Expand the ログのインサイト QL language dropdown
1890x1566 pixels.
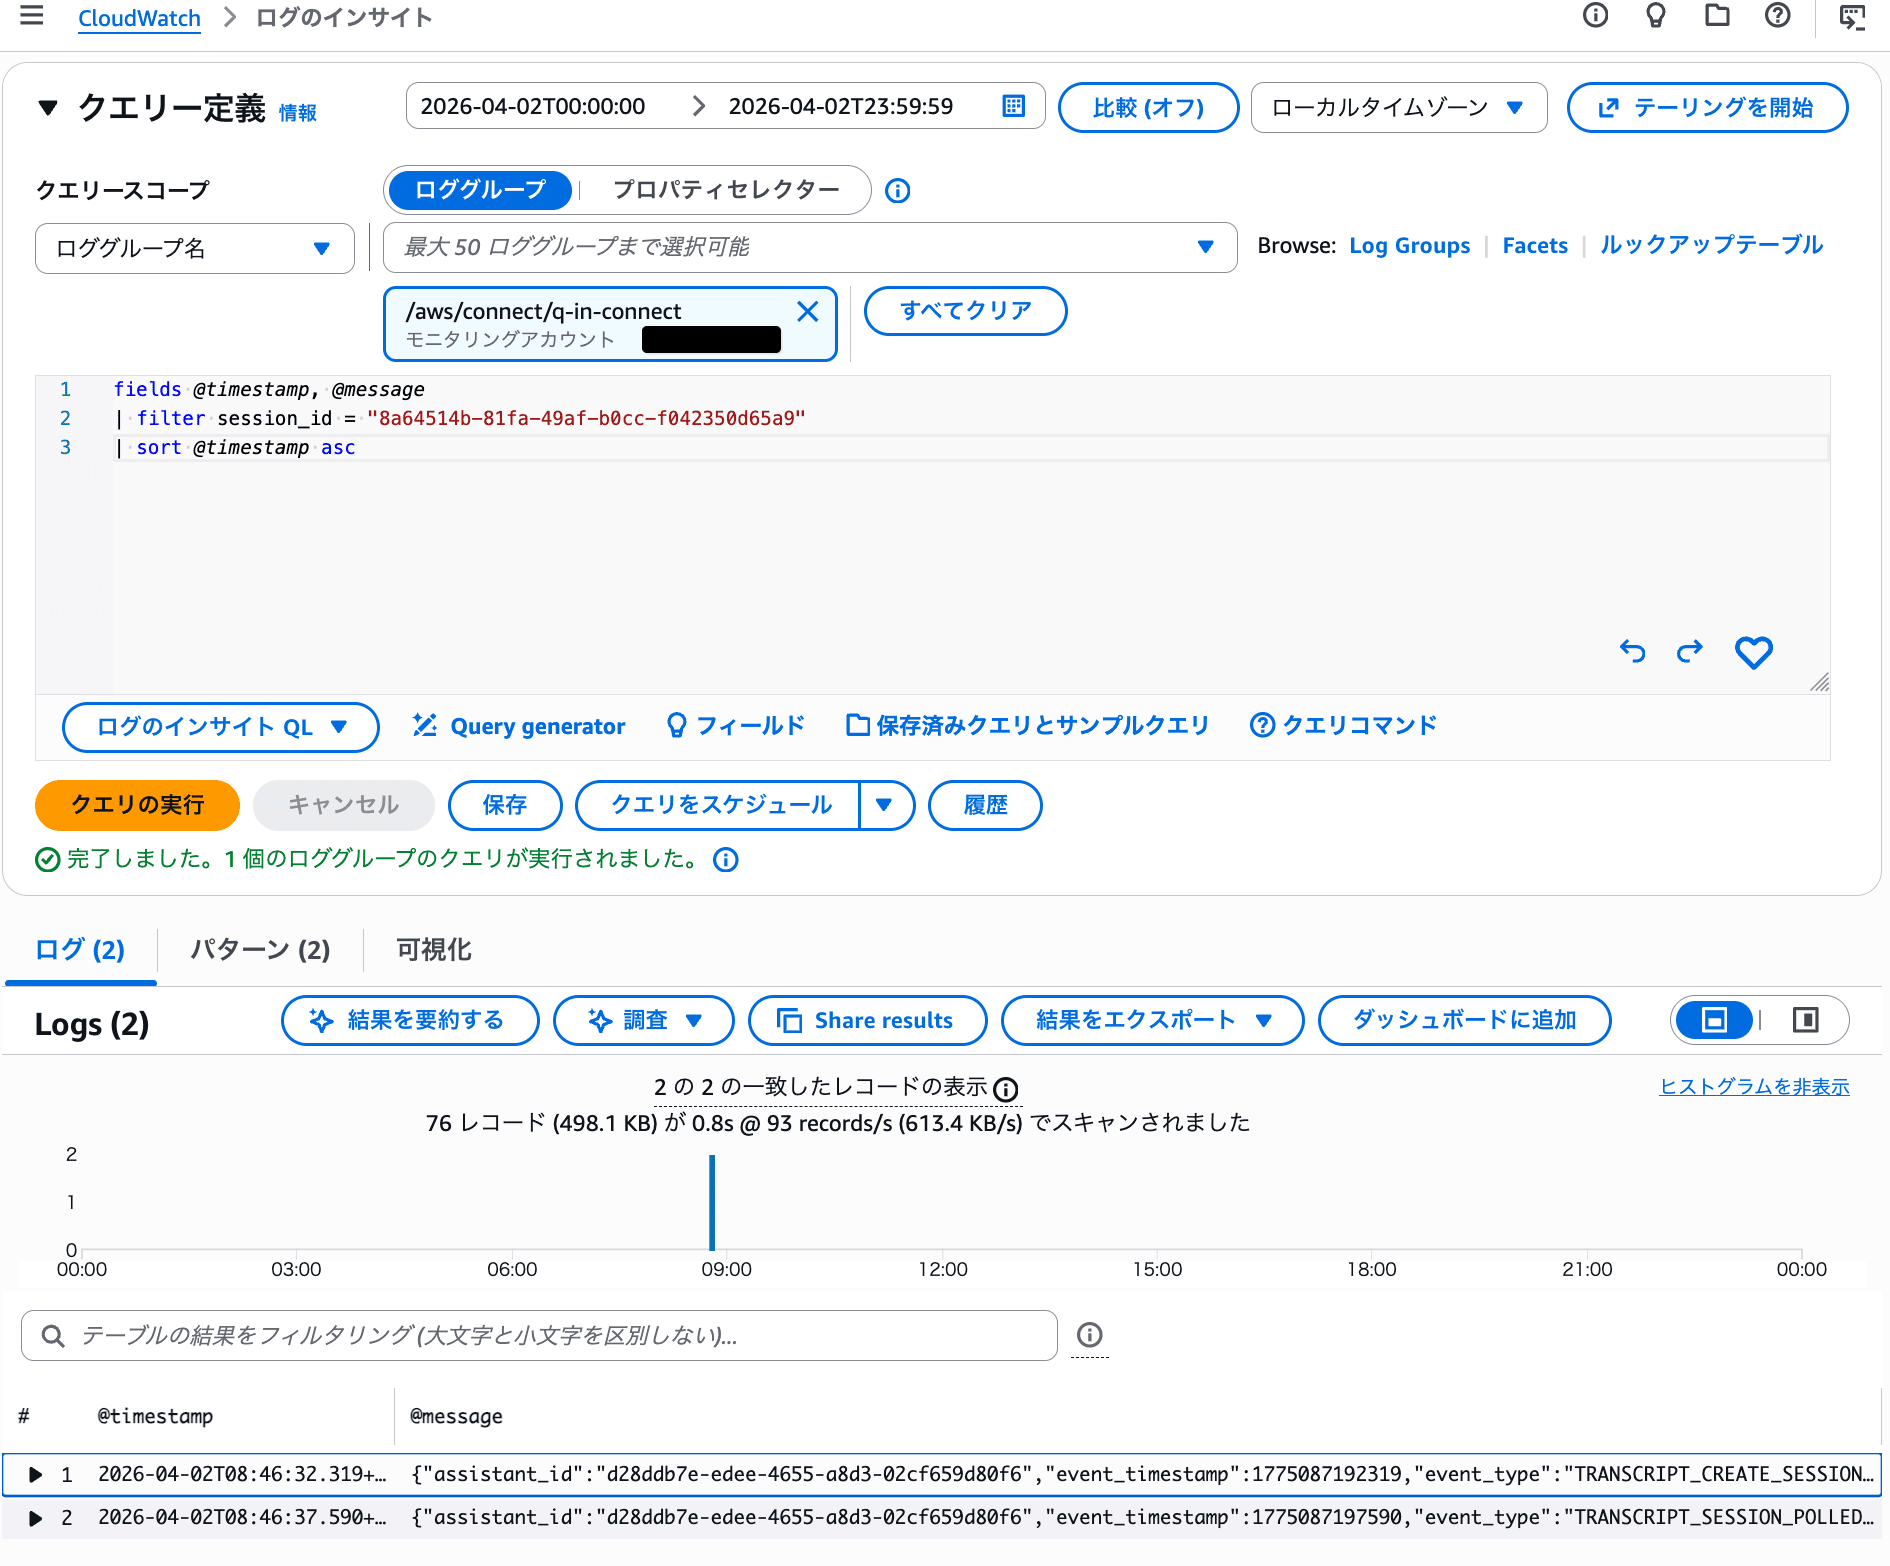[x=221, y=727]
